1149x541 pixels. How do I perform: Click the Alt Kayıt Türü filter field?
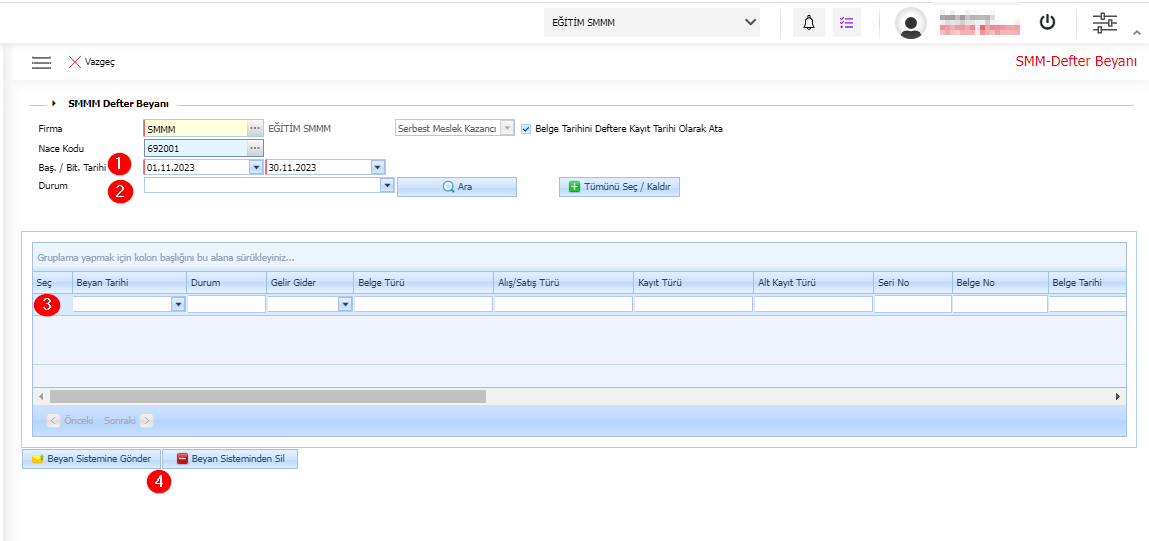pyautogui.click(x=813, y=304)
